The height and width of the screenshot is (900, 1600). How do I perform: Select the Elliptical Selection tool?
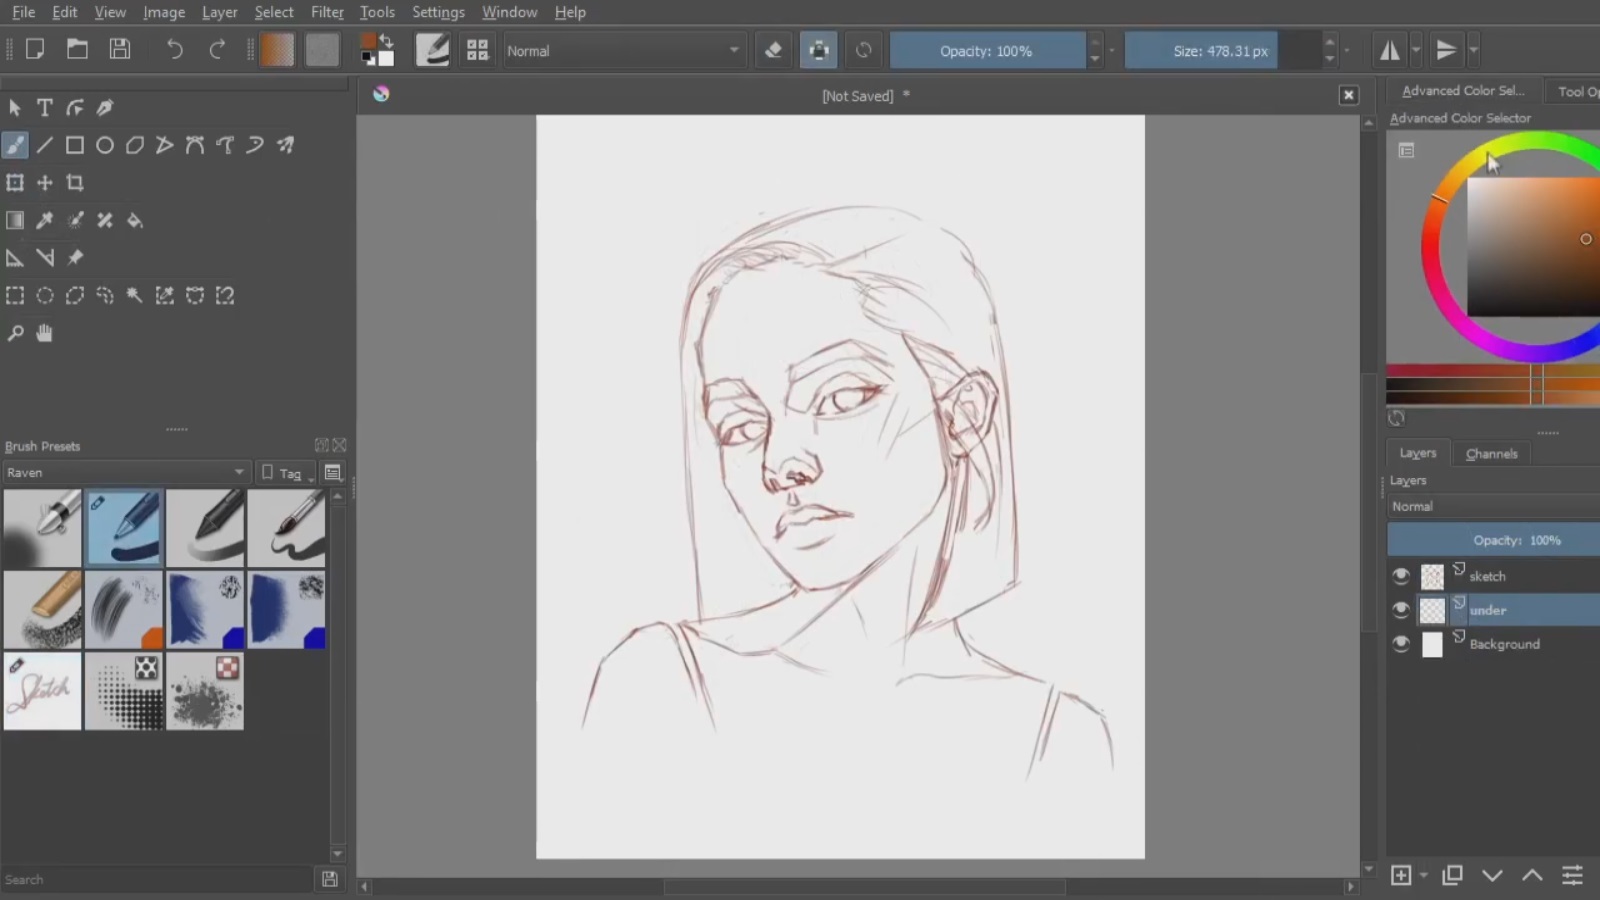(x=45, y=296)
